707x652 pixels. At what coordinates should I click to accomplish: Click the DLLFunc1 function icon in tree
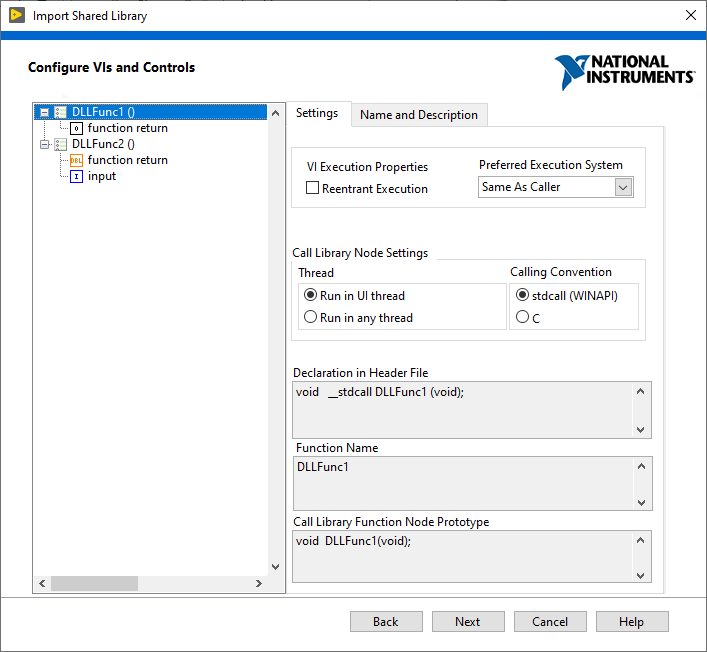click(60, 112)
